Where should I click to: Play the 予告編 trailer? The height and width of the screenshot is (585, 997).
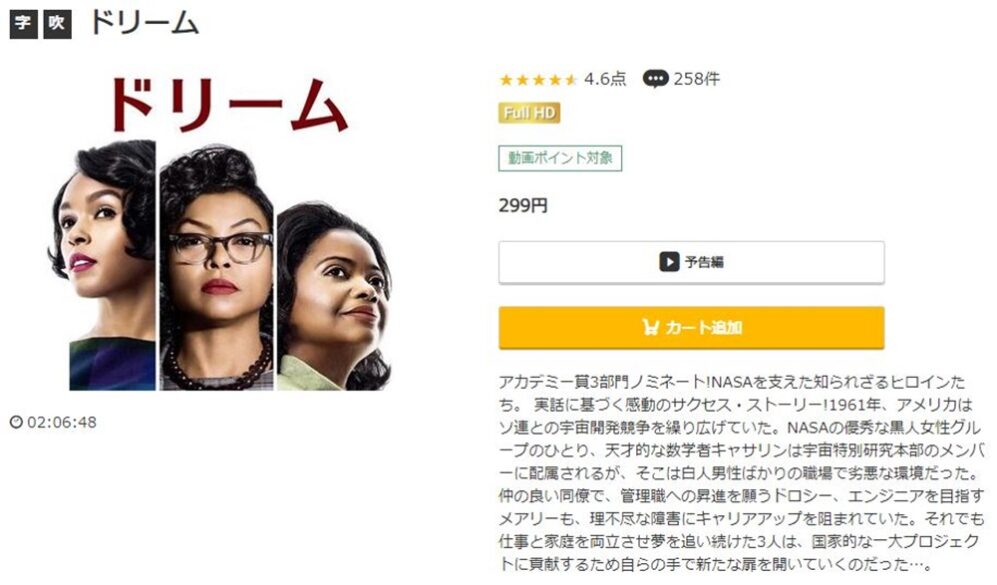click(x=691, y=262)
